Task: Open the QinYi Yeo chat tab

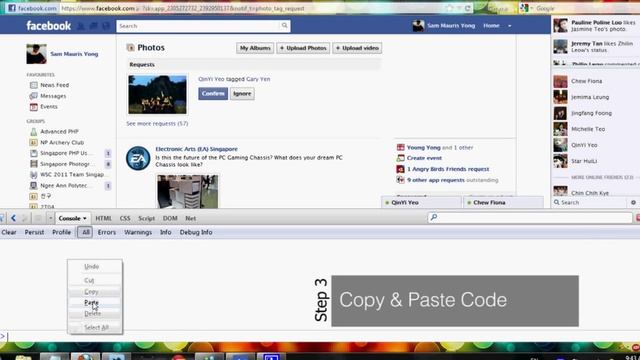Action: coord(421,202)
